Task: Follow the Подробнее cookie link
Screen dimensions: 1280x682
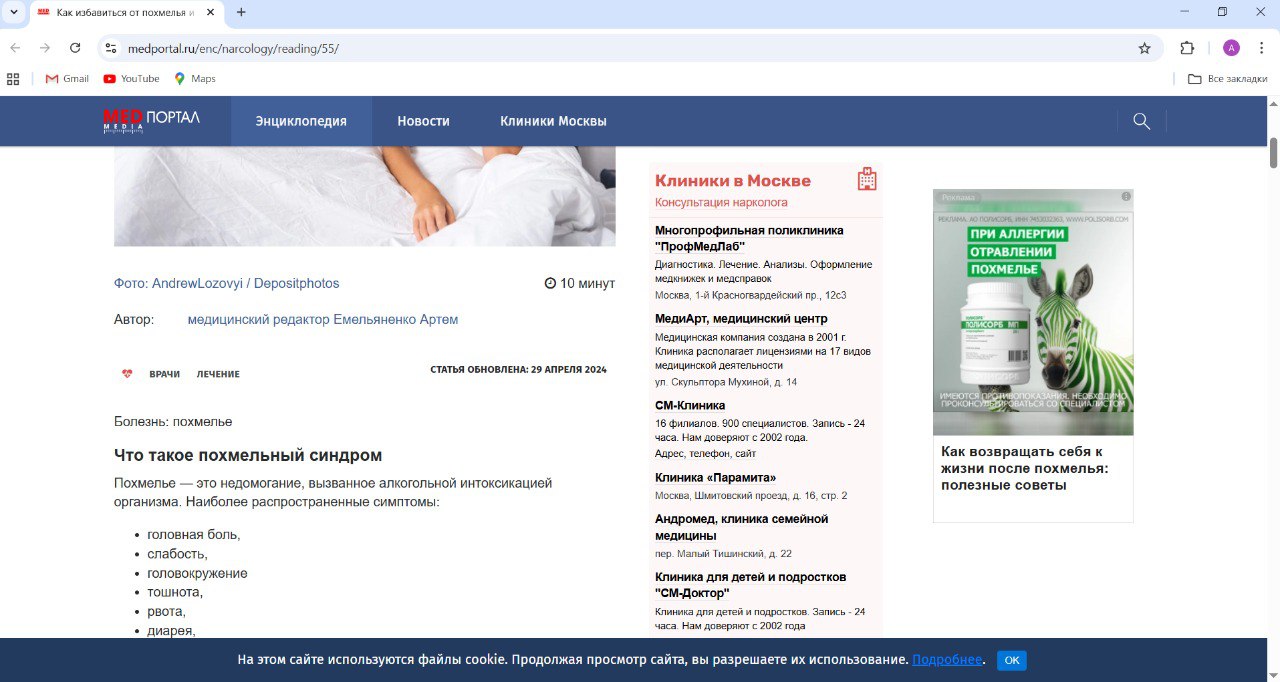Action: [946, 660]
